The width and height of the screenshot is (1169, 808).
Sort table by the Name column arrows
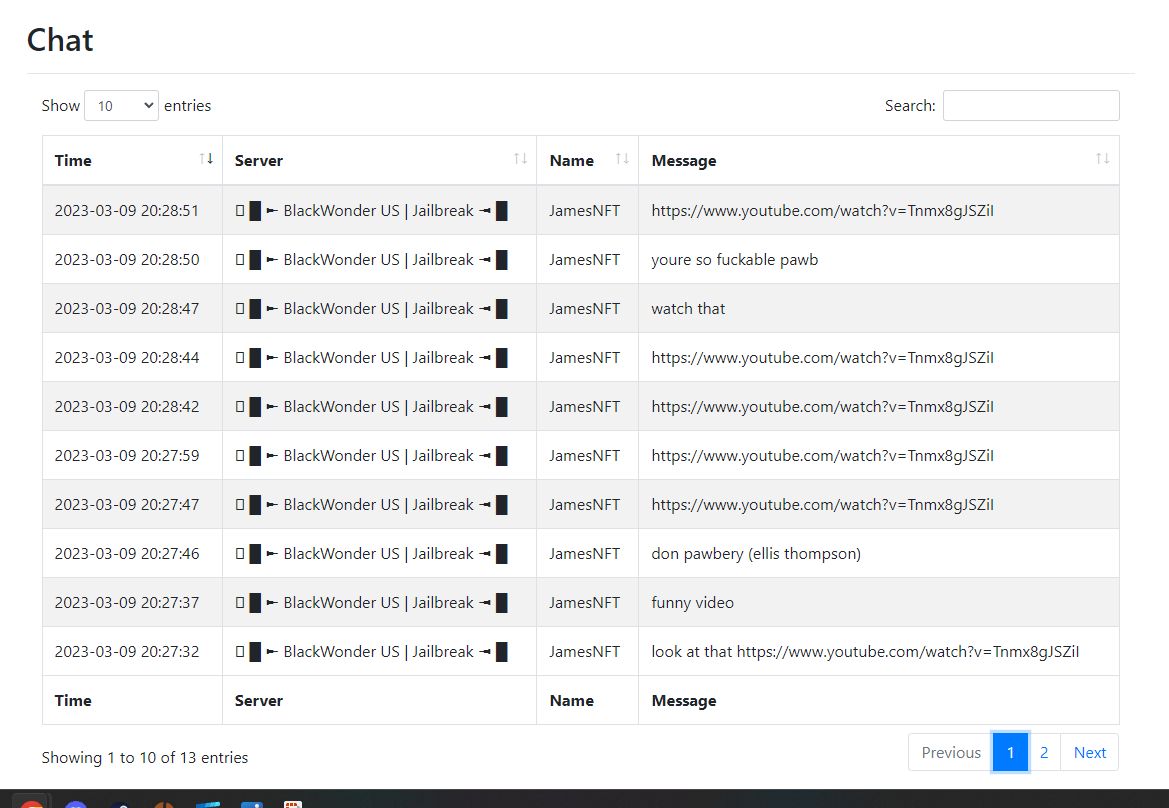[622, 159]
